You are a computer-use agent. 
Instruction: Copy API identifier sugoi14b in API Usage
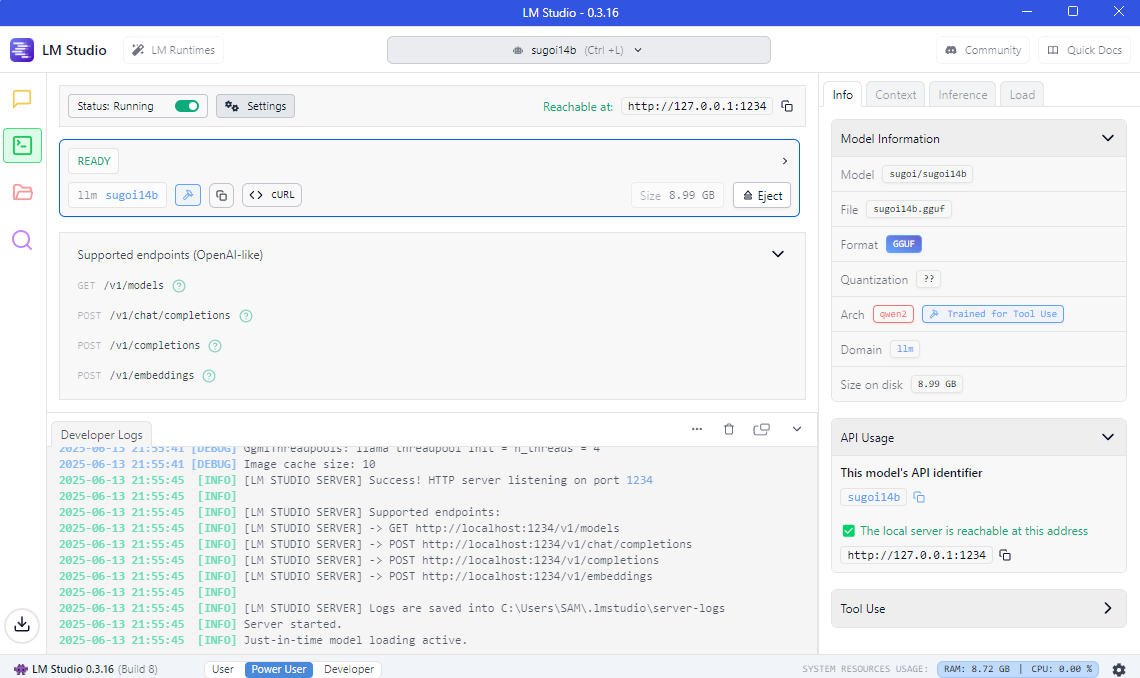pyautogui.click(x=919, y=497)
